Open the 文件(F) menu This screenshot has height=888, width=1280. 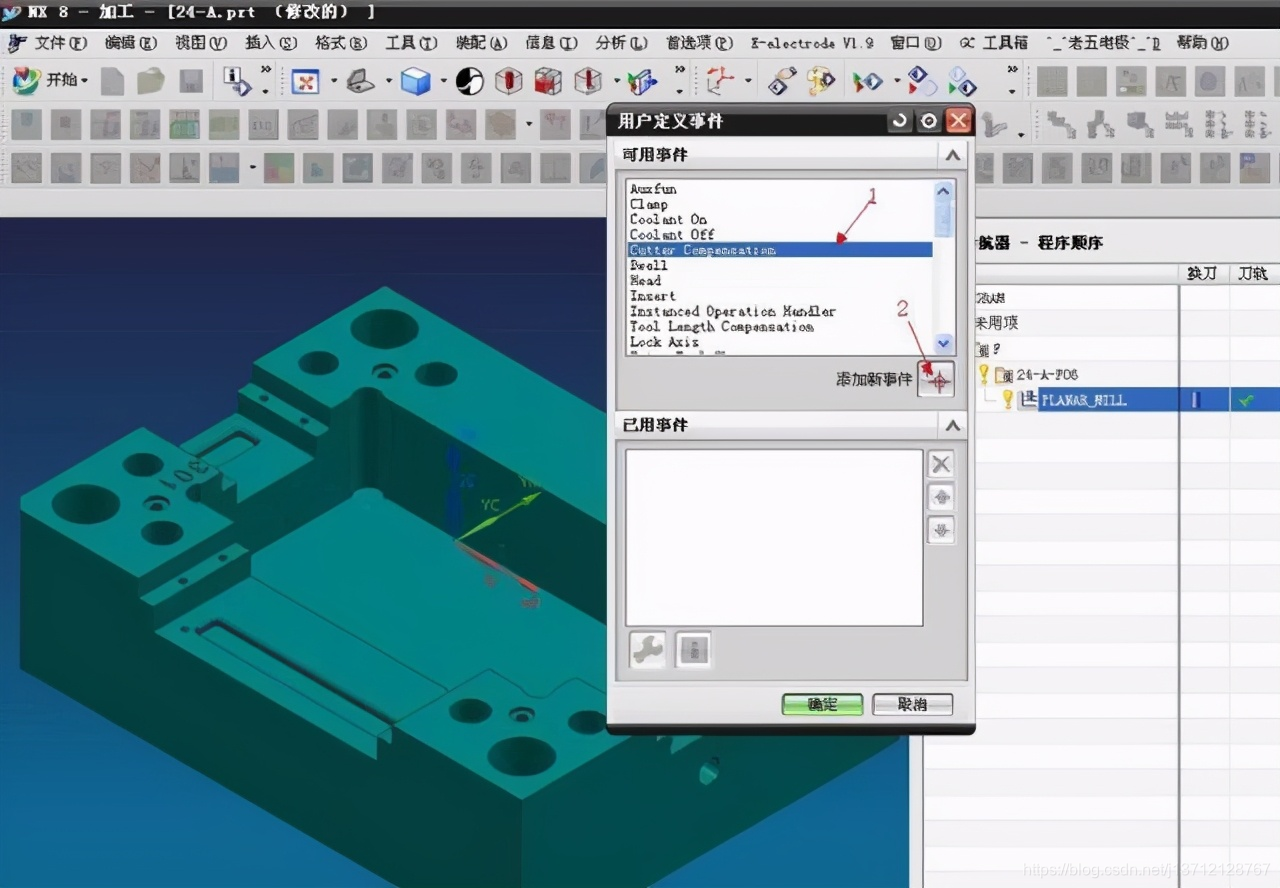click(x=60, y=43)
